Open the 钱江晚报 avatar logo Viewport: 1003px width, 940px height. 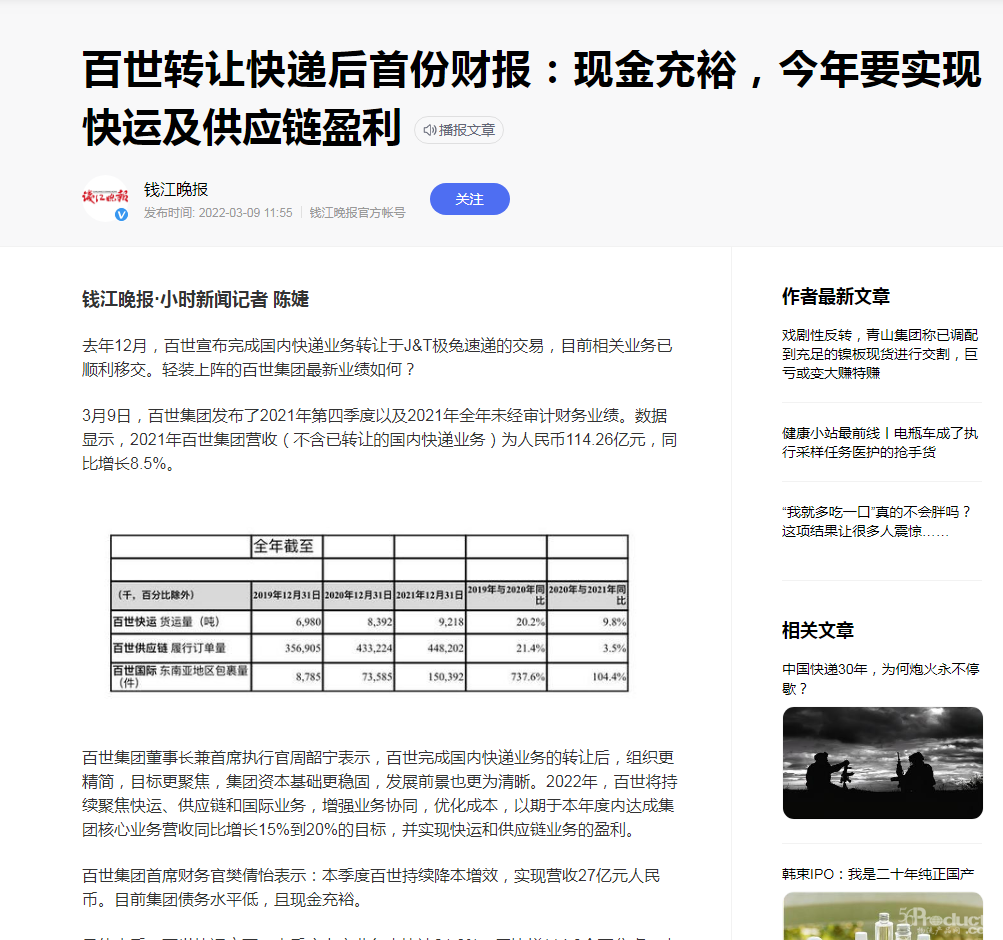click(x=106, y=198)
